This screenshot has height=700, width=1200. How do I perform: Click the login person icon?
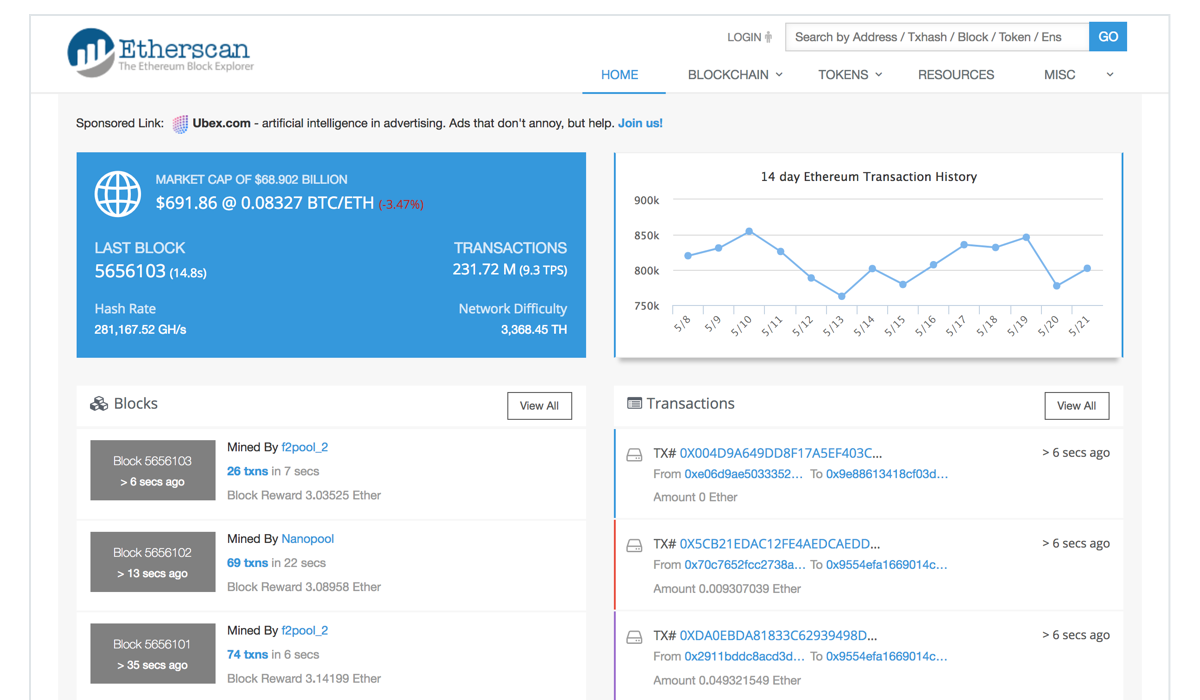[768, 37]
